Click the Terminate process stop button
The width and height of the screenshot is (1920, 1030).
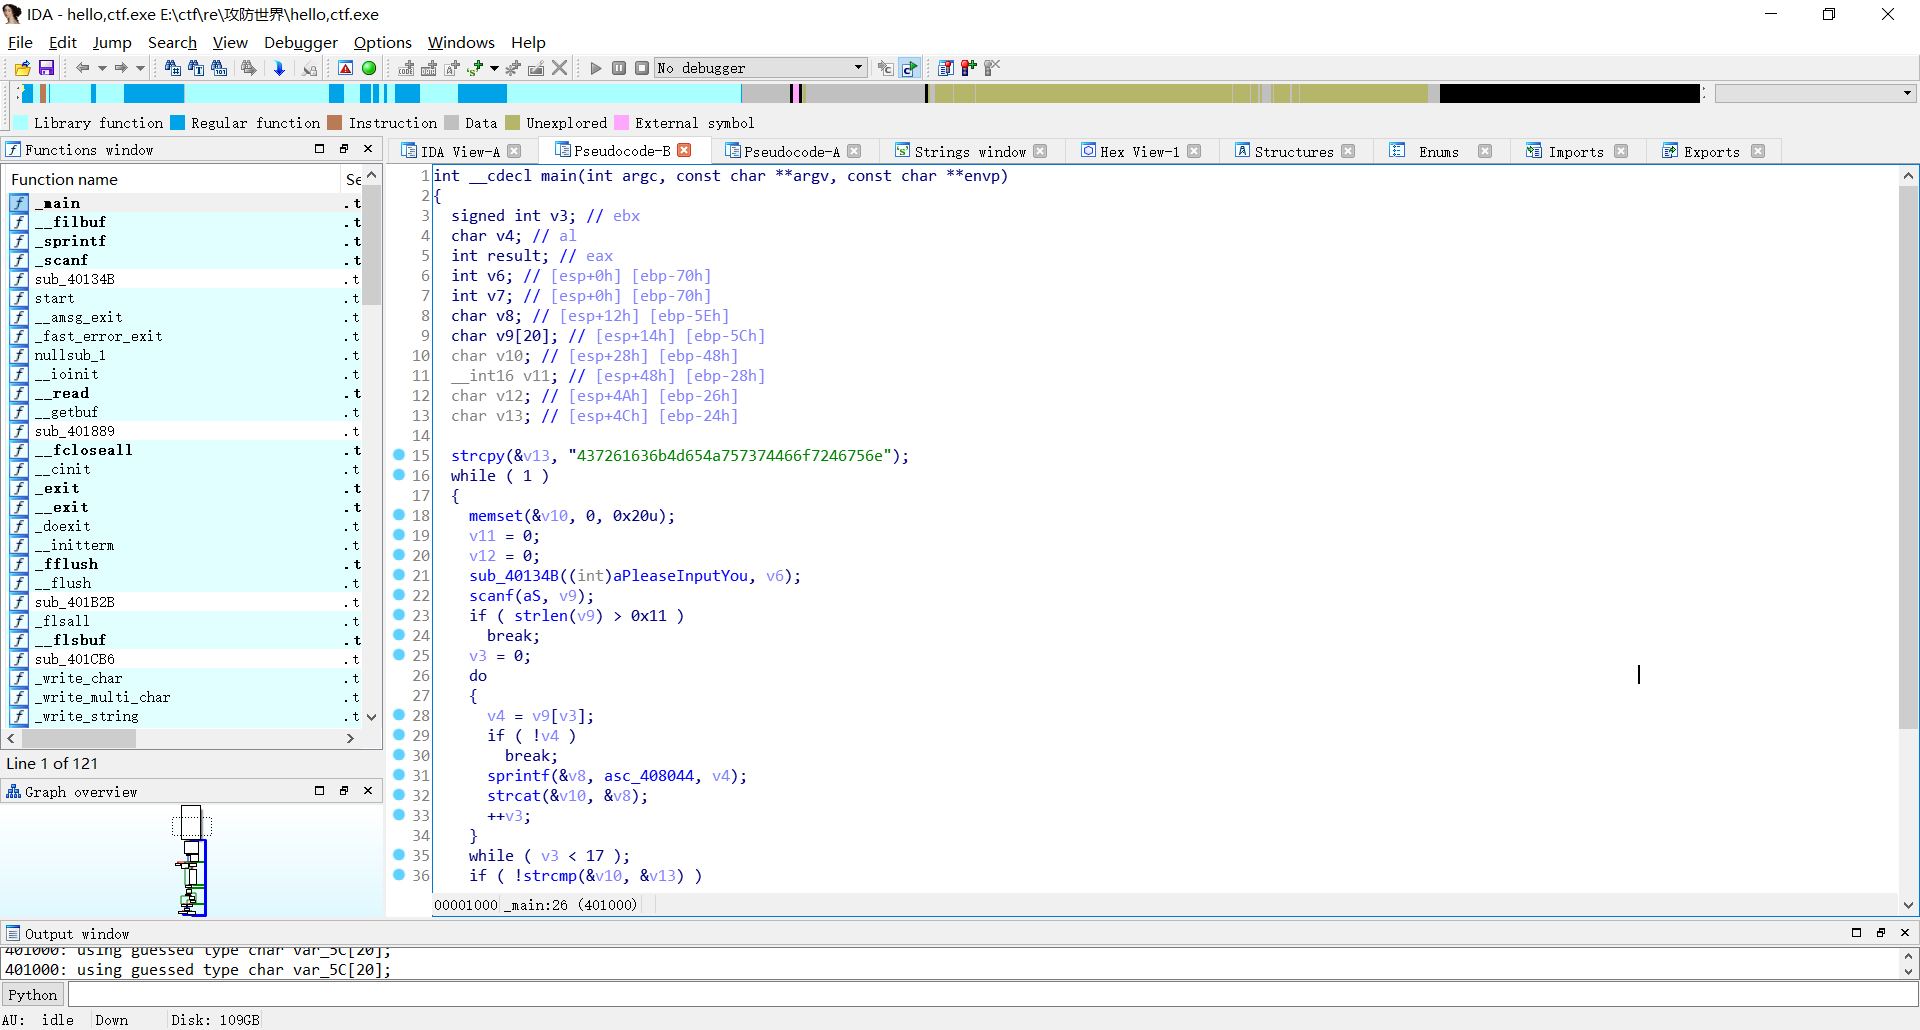point(642,68)
